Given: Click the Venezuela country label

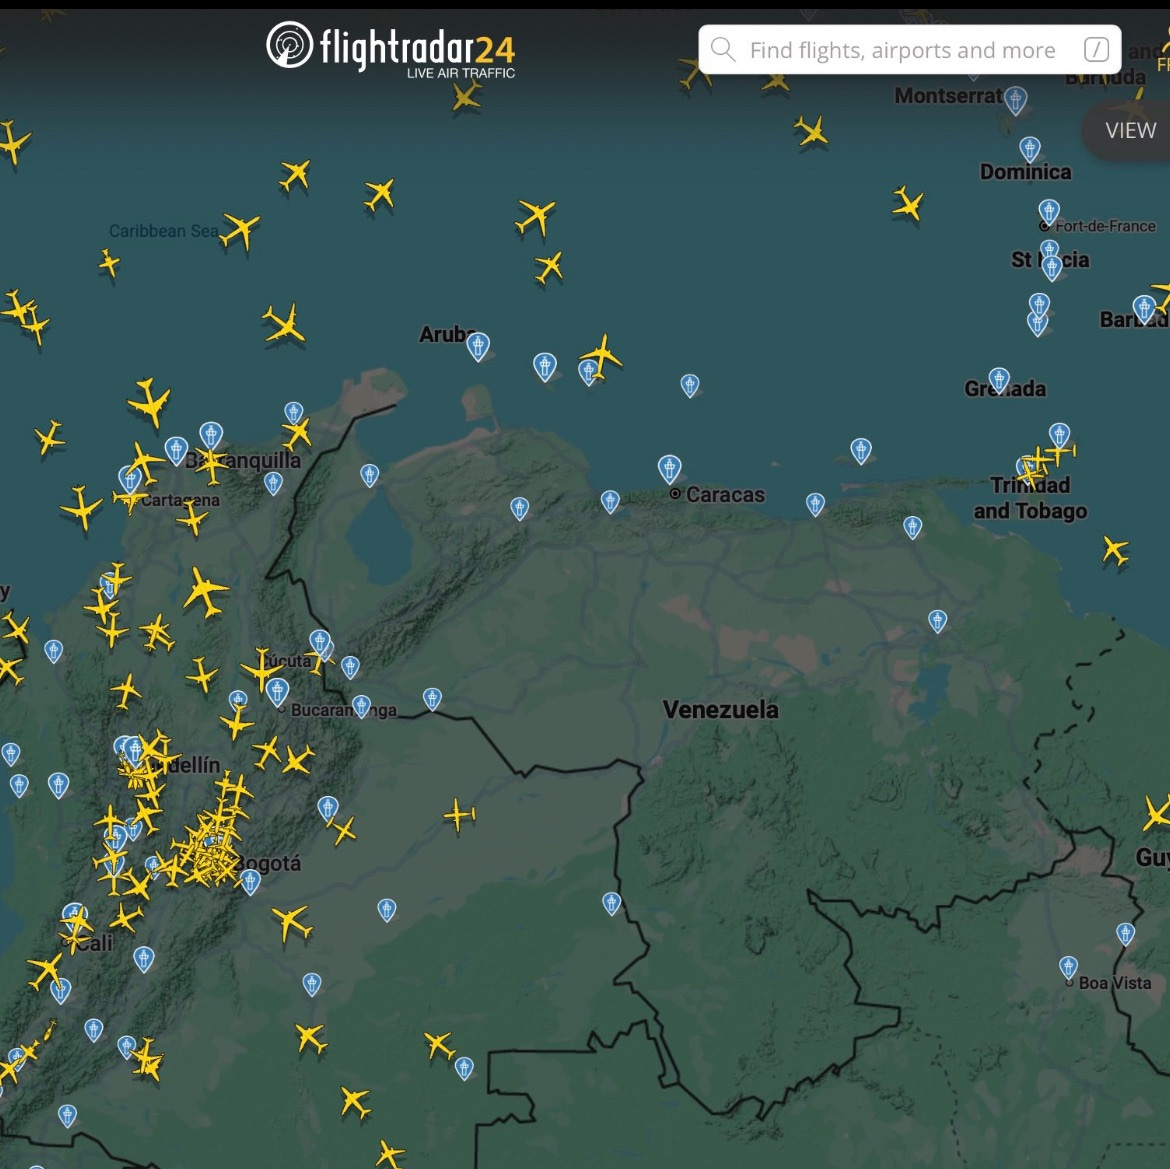Looking at the screenshot, I should (x=721, y=709).
